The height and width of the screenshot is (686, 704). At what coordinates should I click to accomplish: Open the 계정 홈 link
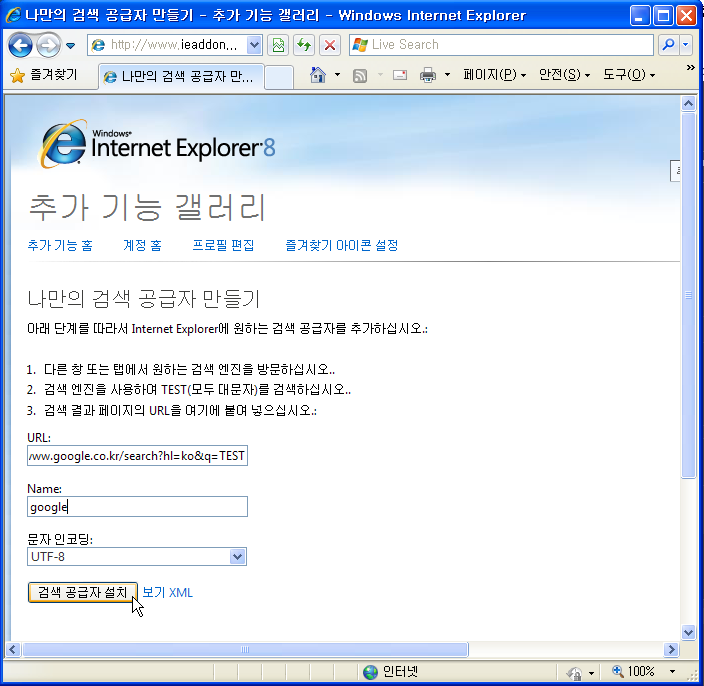click(x=142, y=246)
